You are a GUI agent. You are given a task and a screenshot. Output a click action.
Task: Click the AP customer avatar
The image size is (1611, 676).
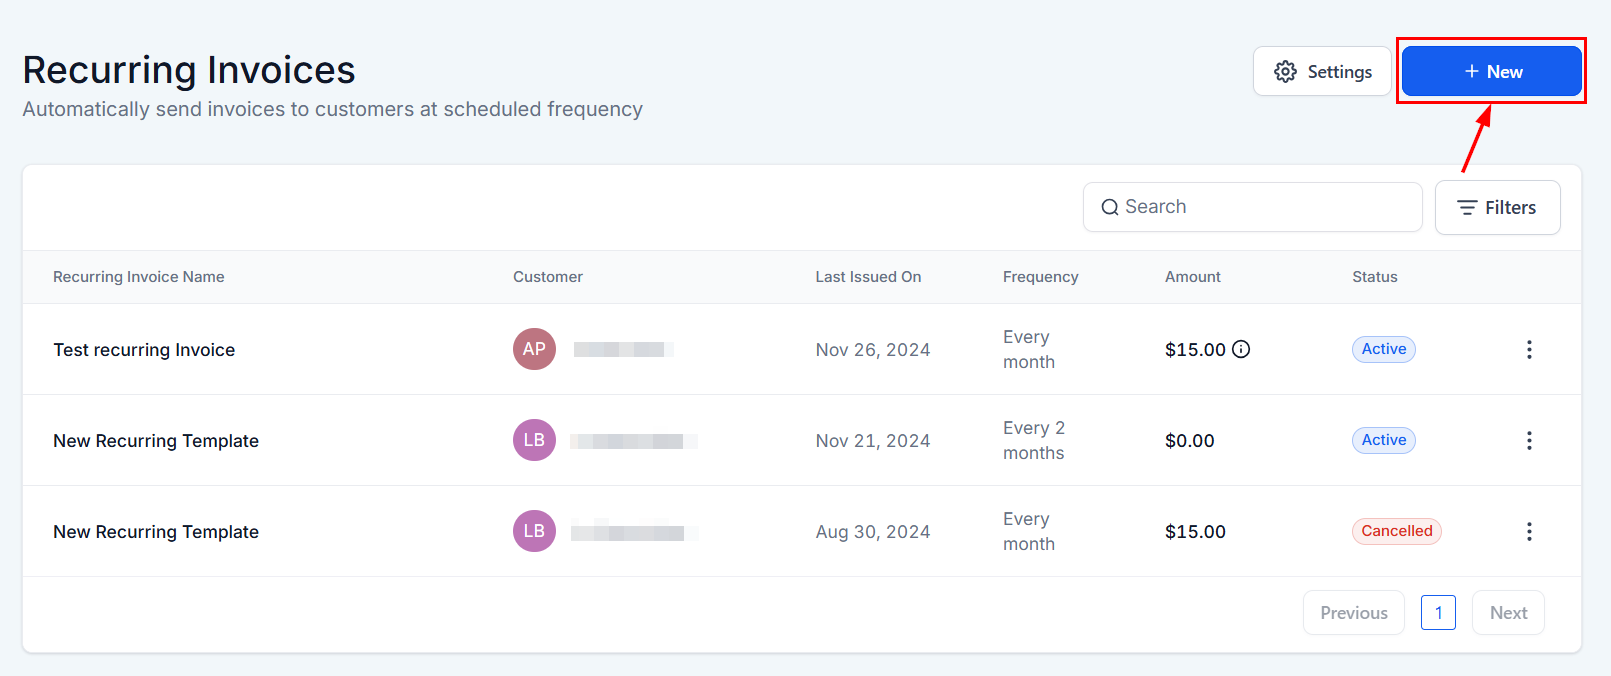tap(534, 349)
